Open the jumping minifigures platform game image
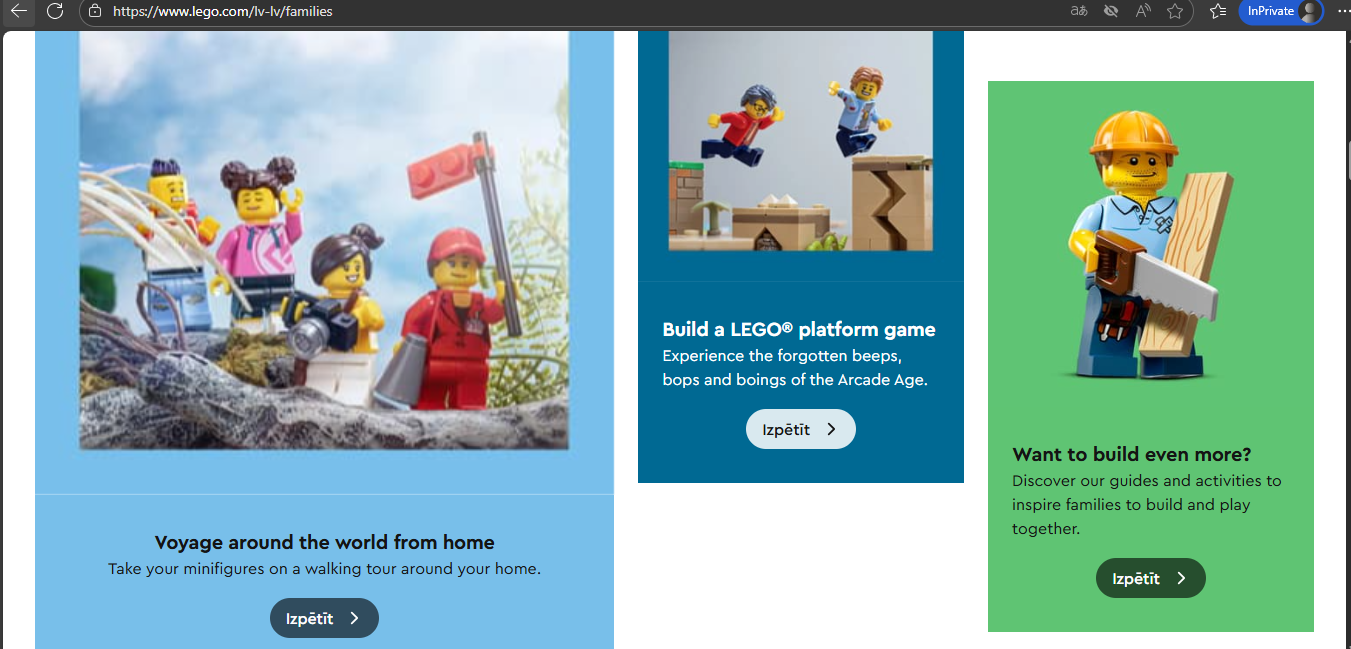 pos(801,140)
